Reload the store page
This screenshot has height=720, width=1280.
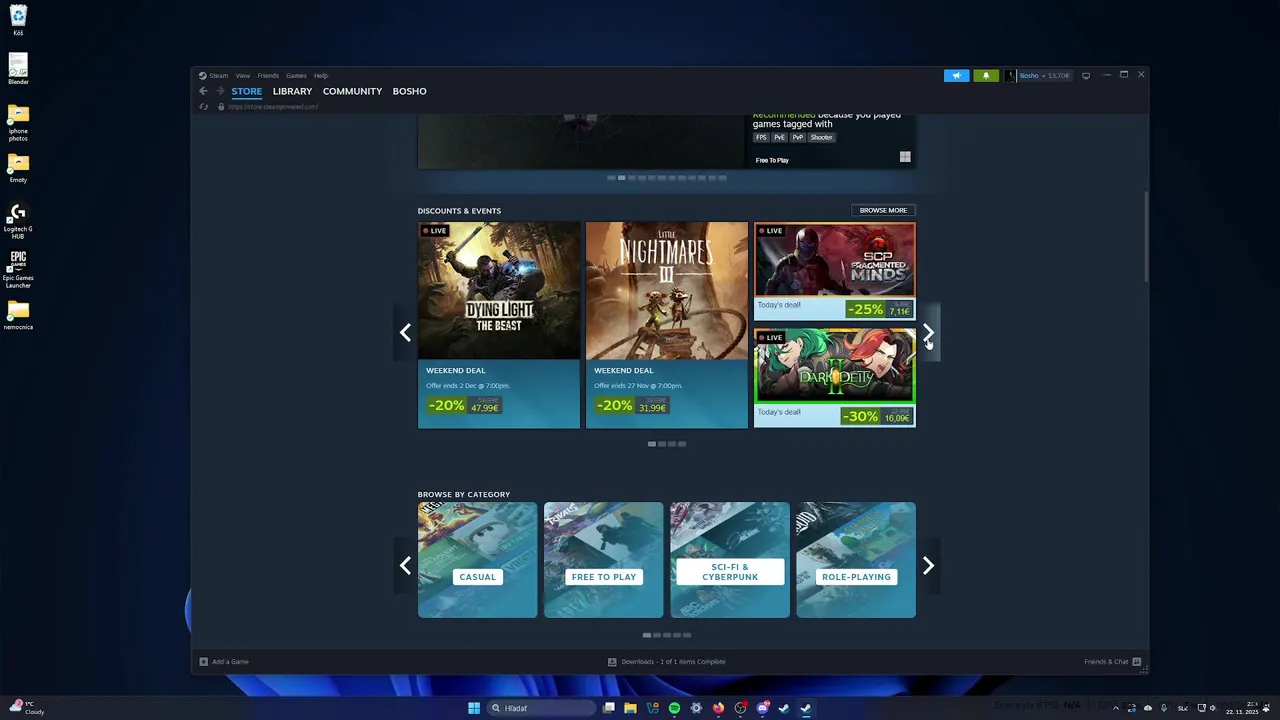pos(203,107)
